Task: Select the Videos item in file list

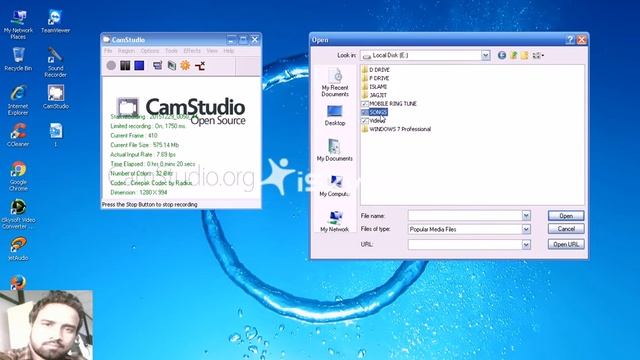Action: click(x=373, y=121)
